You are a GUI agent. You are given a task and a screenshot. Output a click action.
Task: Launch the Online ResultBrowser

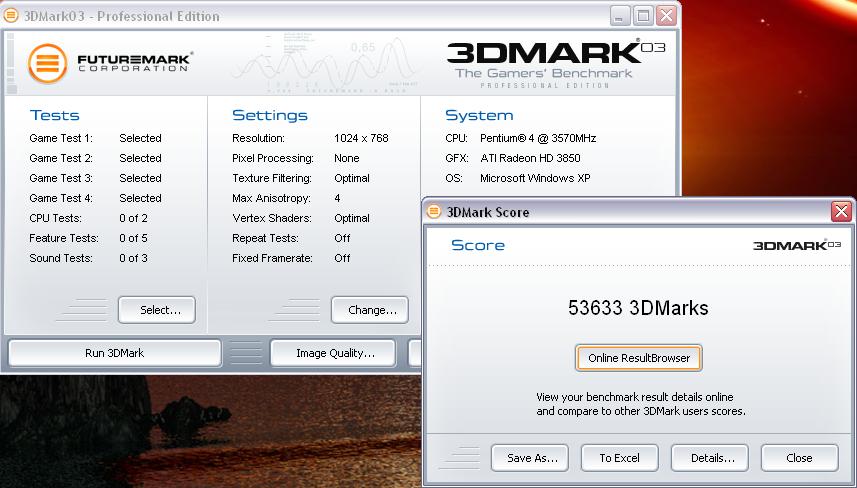click(638, 358)
